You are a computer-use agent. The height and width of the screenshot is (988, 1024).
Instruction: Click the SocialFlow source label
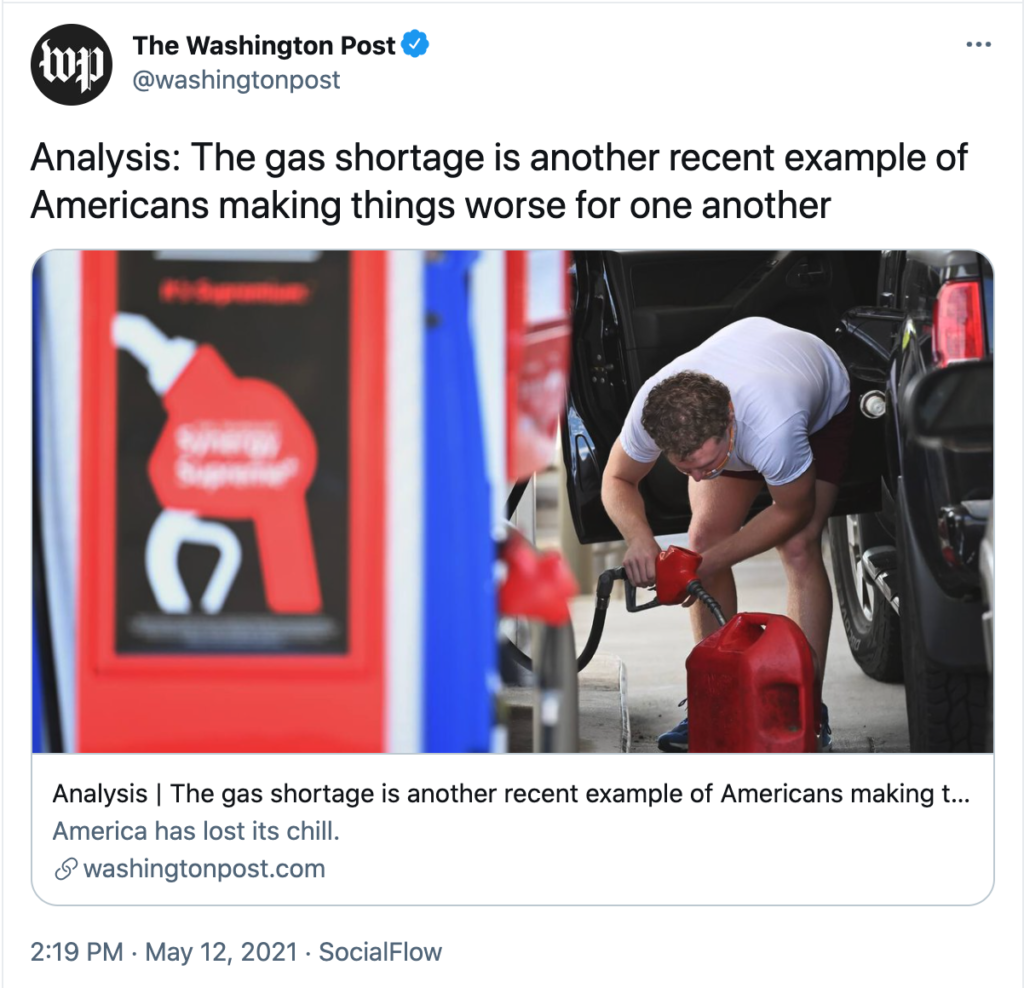(x=380, y=951)
